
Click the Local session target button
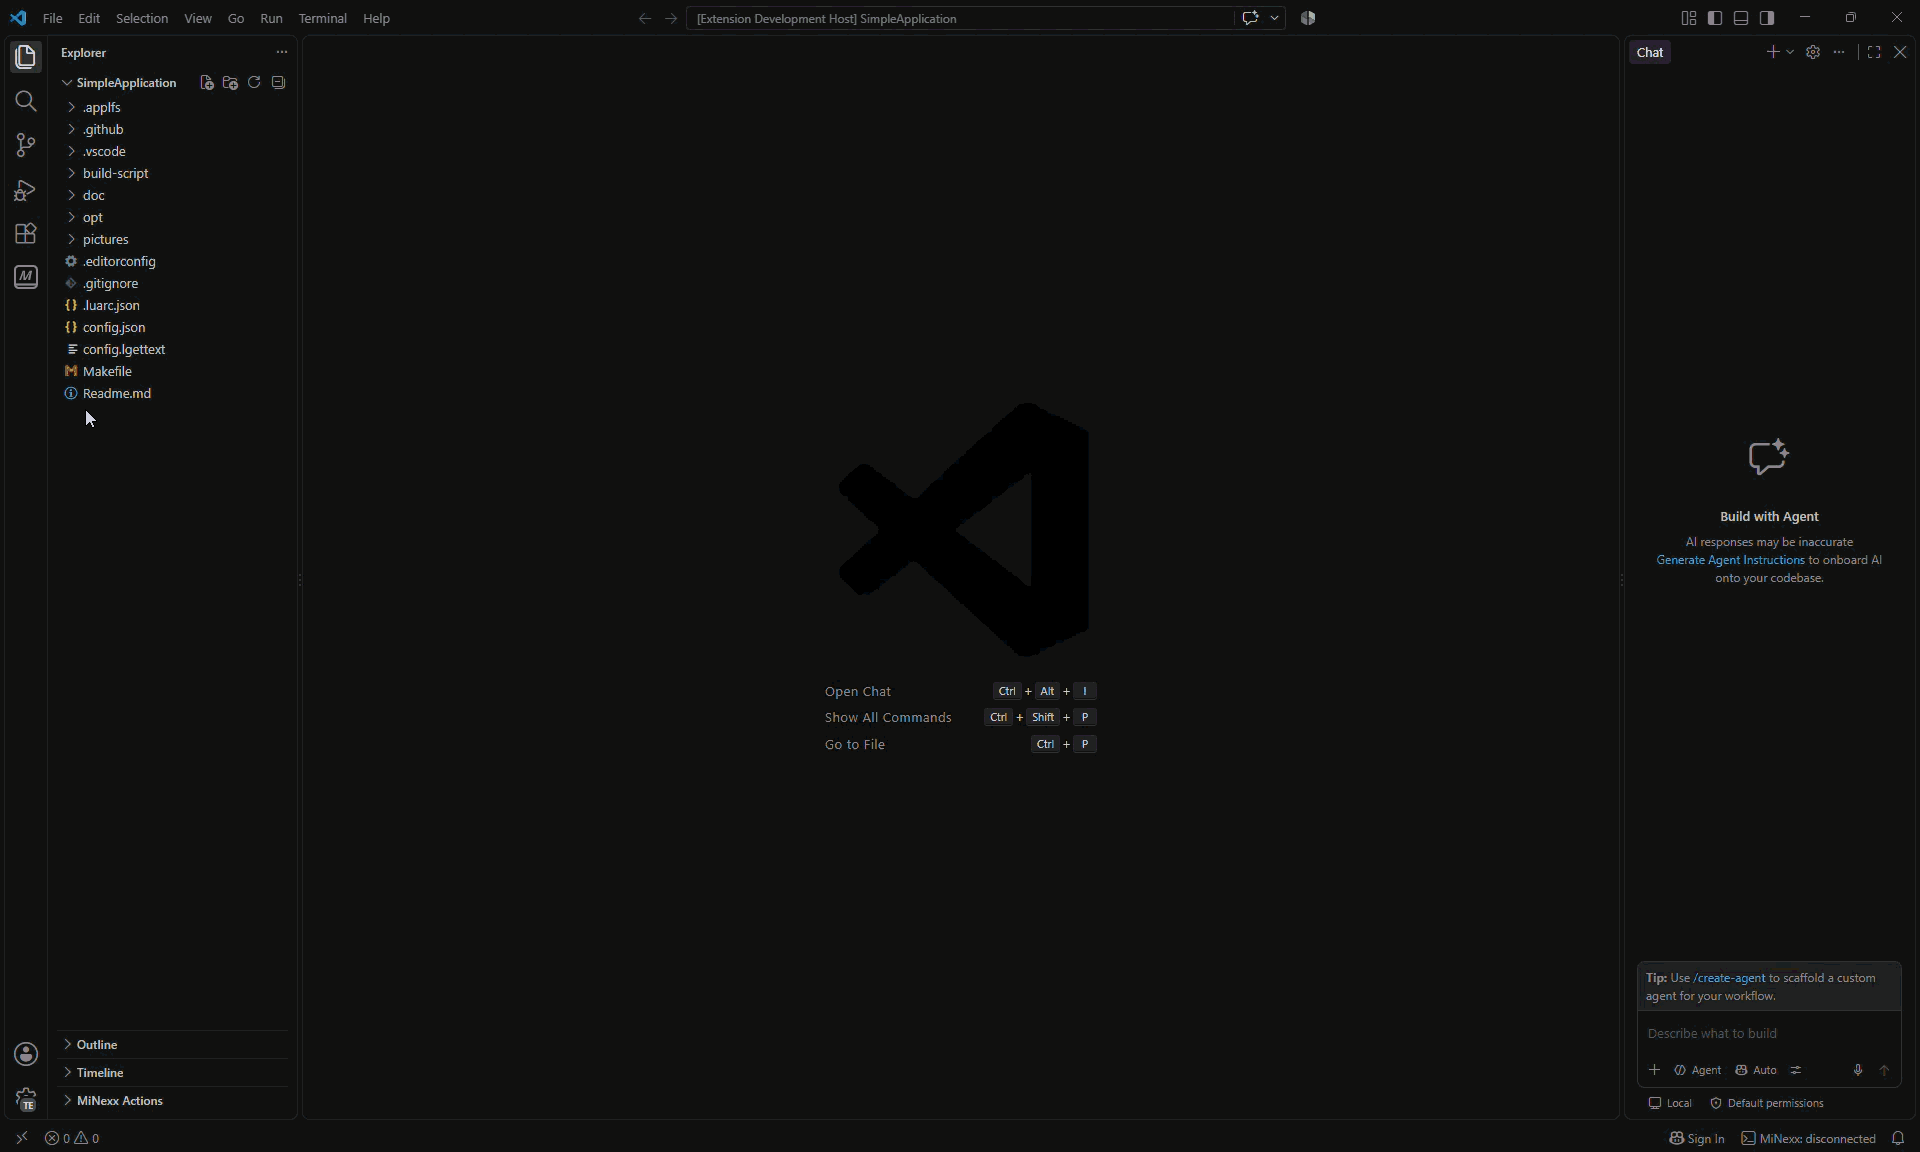point(1670,1103)
